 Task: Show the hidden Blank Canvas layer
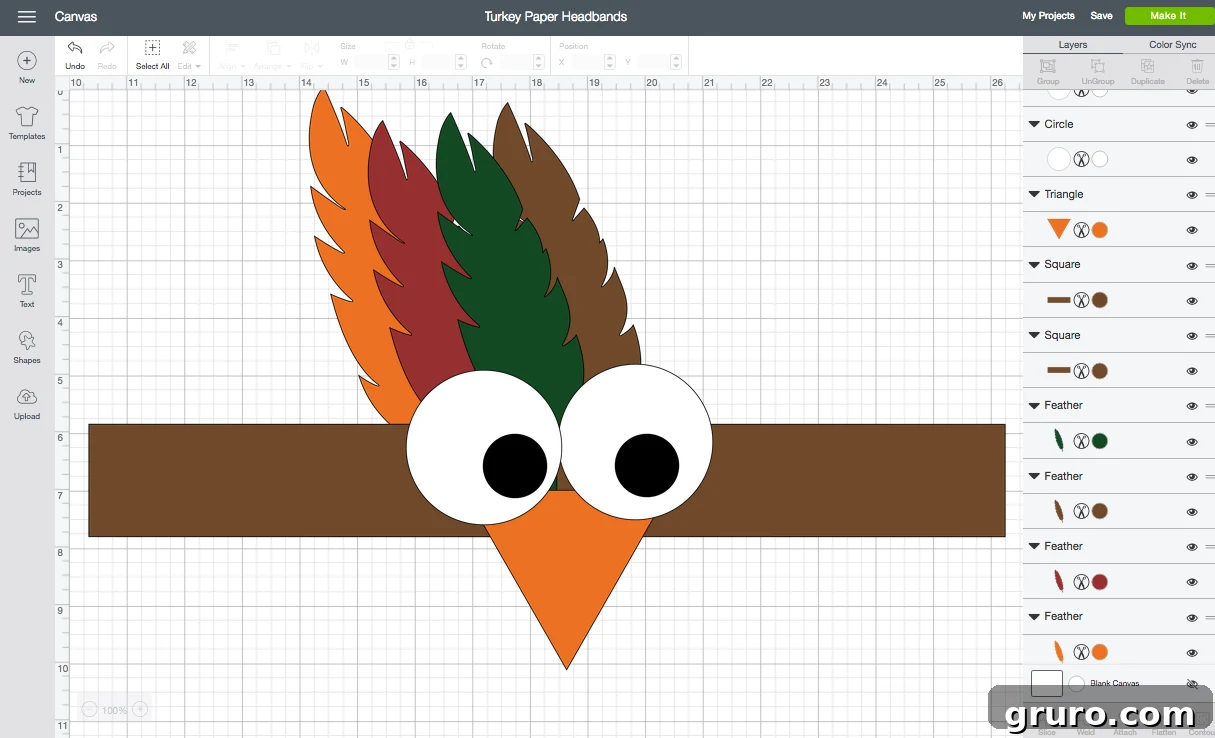(1192, 684)
